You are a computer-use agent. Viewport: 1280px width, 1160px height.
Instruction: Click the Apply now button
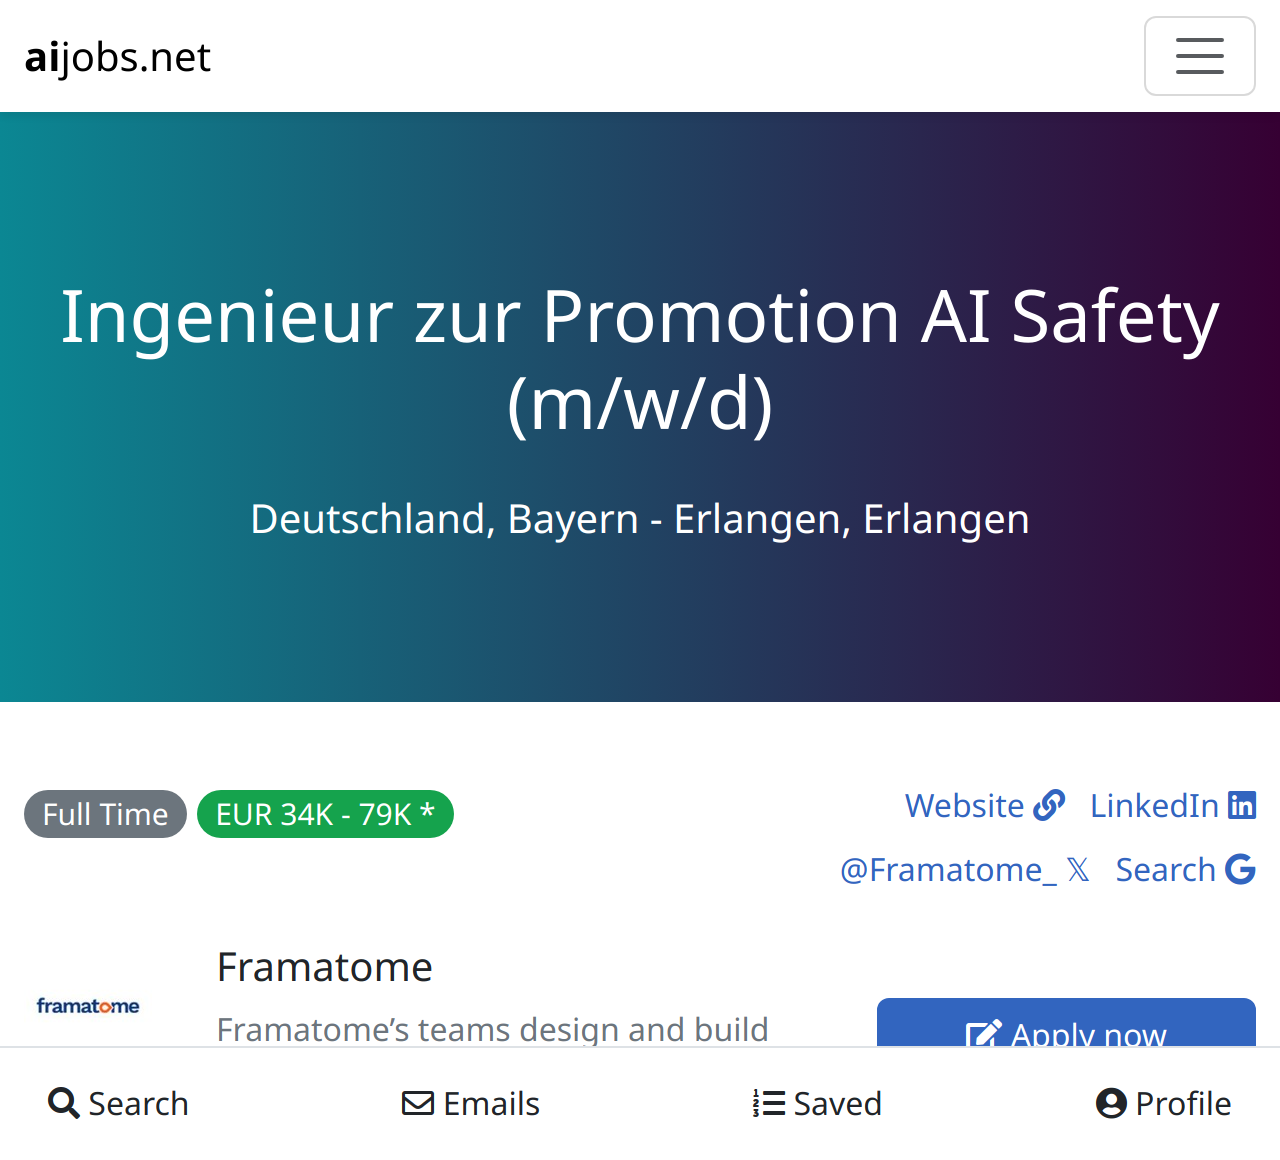click(1066, 1023)
